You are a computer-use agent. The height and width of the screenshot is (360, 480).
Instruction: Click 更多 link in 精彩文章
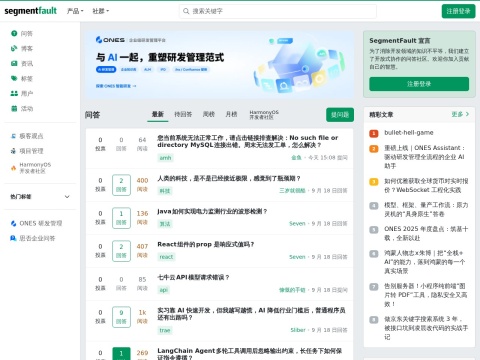(460, 114)
